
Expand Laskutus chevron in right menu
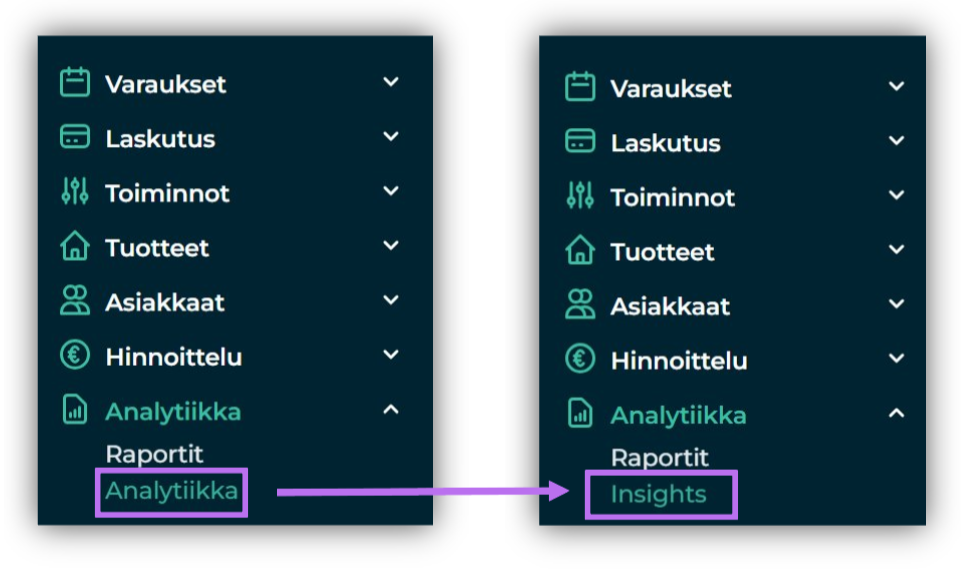[896, 141]
